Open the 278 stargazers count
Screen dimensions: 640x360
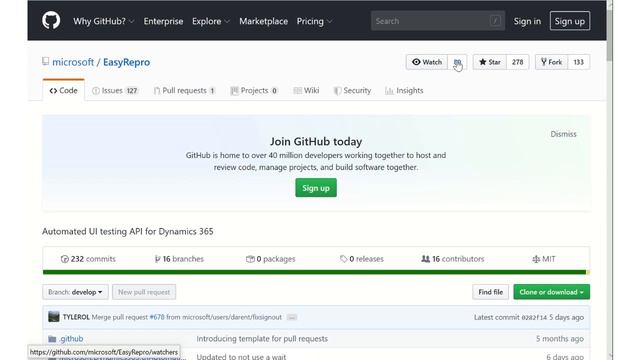tap(518, 62)
